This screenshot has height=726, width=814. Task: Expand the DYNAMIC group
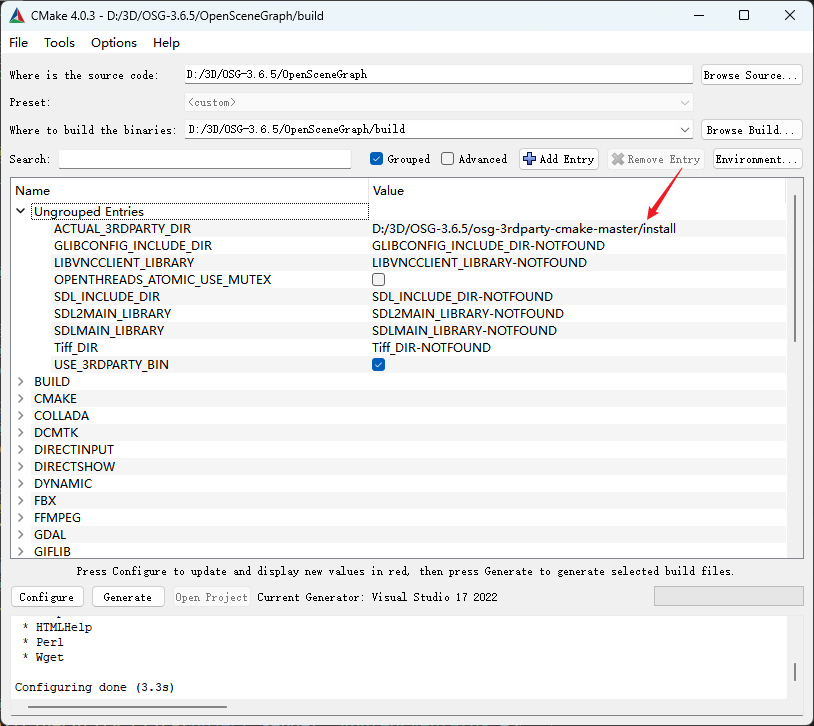pyautogui.click(x=21, y=483)
